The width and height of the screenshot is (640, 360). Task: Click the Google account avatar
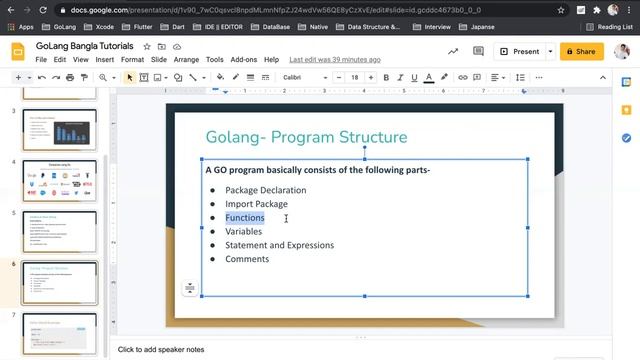622,51
